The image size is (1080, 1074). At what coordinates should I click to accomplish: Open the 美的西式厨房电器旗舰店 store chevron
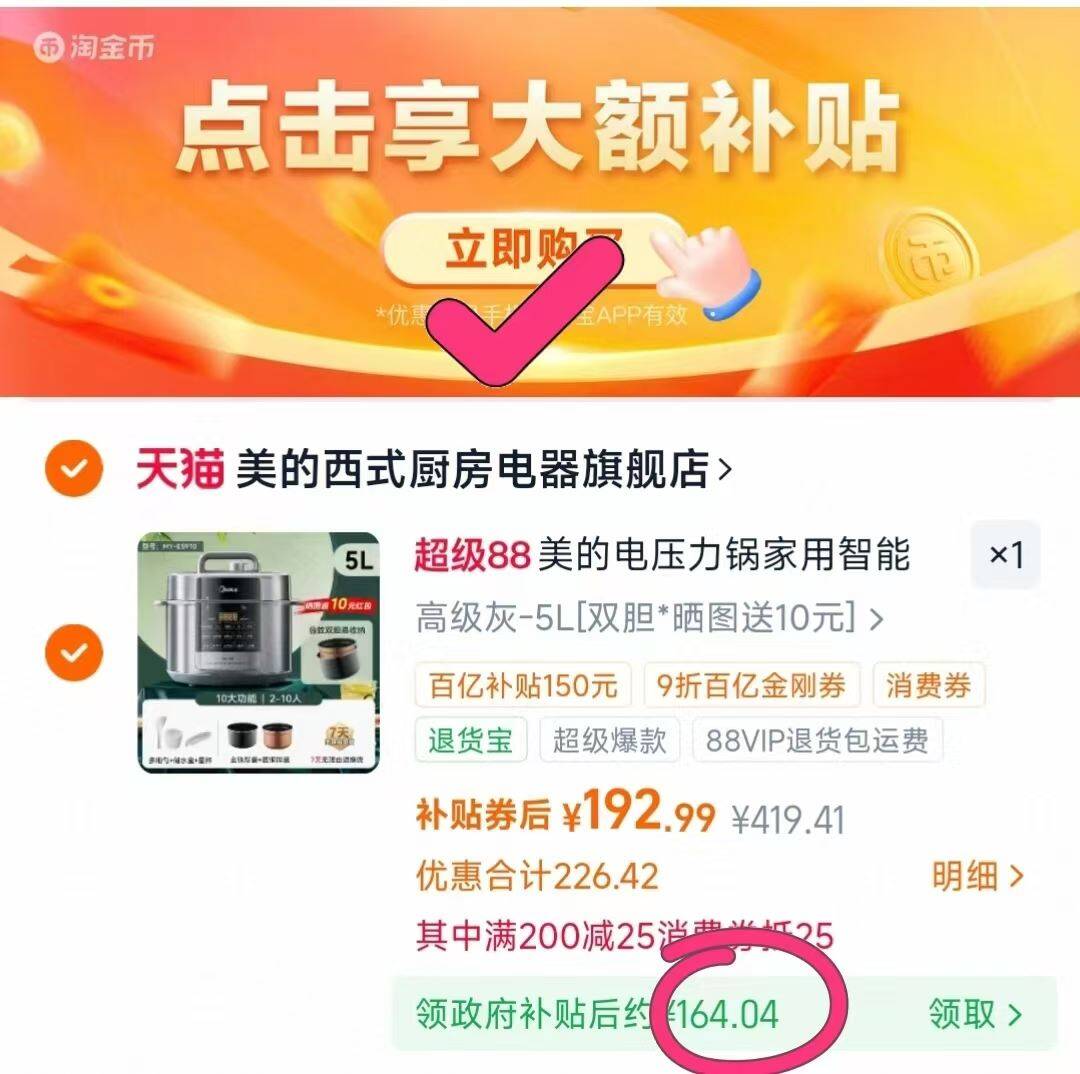click(x=725, y=469)
